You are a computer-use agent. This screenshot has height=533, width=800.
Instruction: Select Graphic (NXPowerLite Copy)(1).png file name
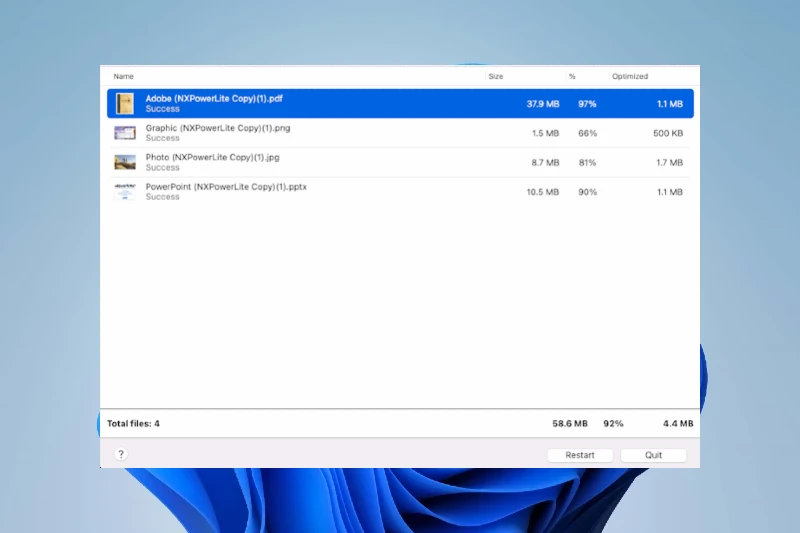(x=218, y=128)
